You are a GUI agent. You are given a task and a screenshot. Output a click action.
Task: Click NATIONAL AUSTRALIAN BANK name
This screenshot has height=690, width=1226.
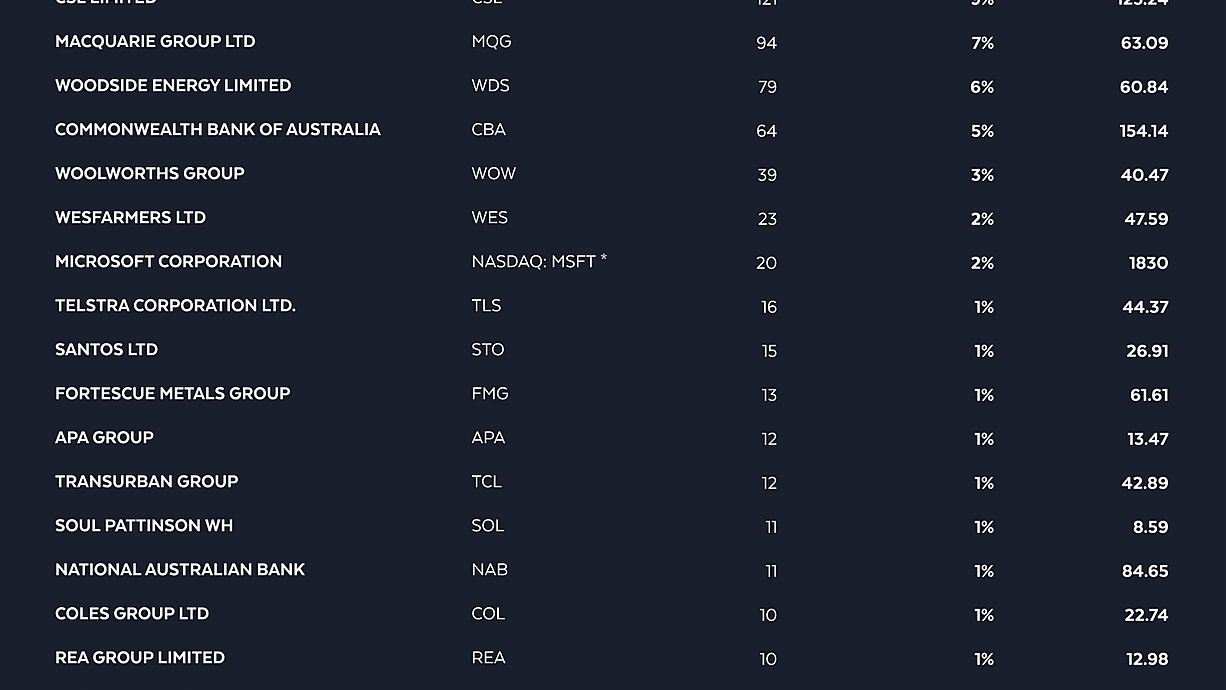(x=180, y=570)
